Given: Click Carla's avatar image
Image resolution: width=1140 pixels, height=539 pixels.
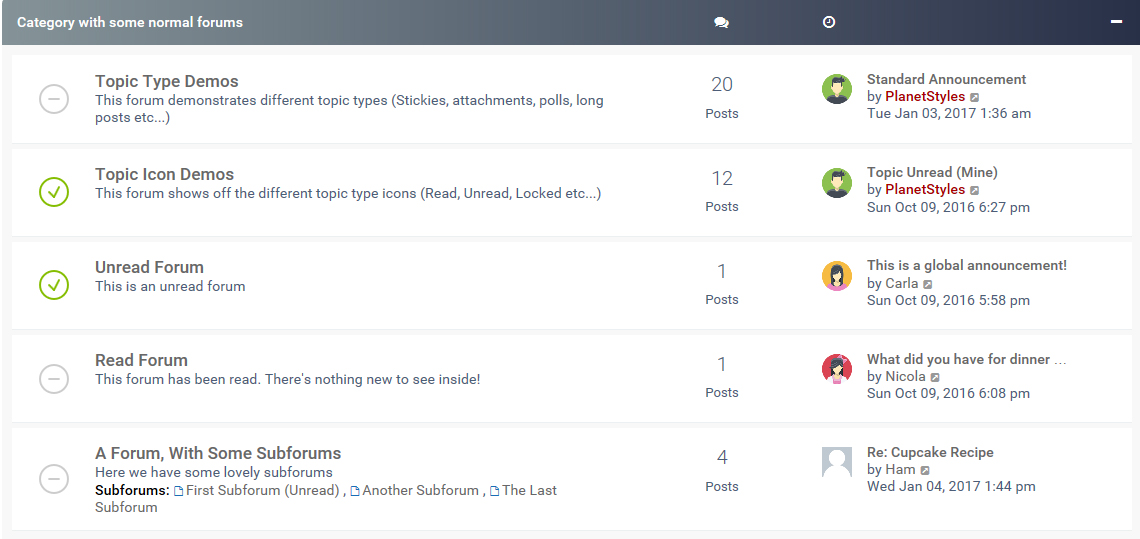Looking at the screenshot, I should click(836, 276).
